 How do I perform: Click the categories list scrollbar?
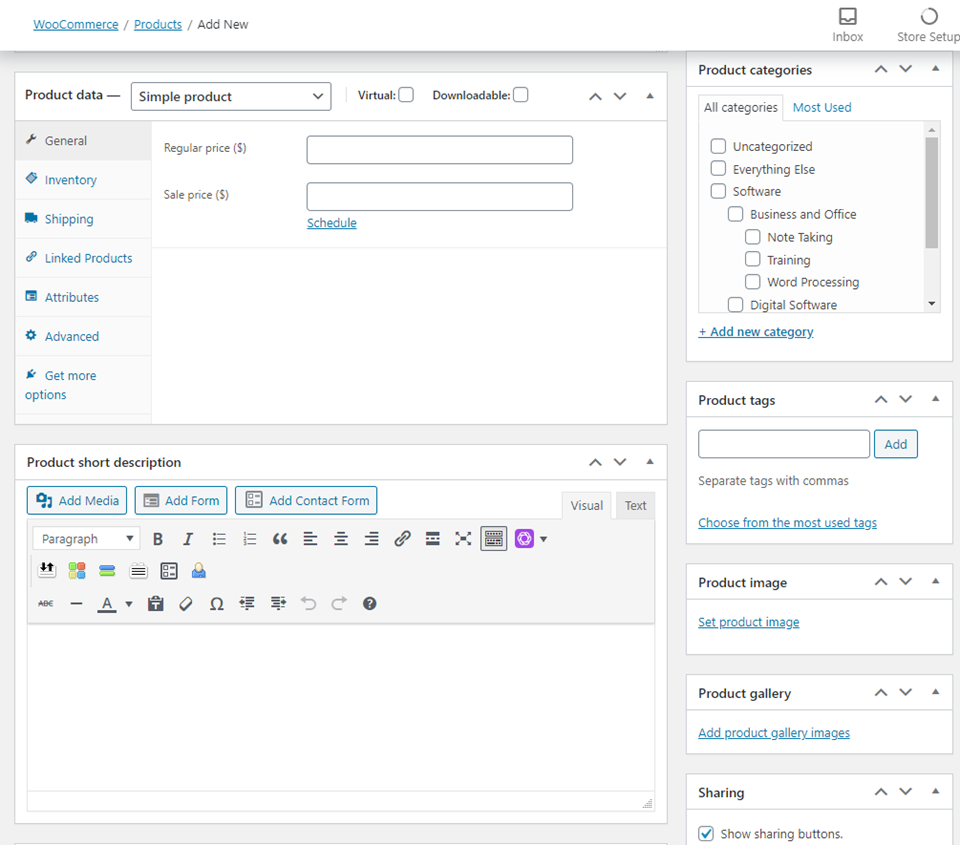click(931, 193)
